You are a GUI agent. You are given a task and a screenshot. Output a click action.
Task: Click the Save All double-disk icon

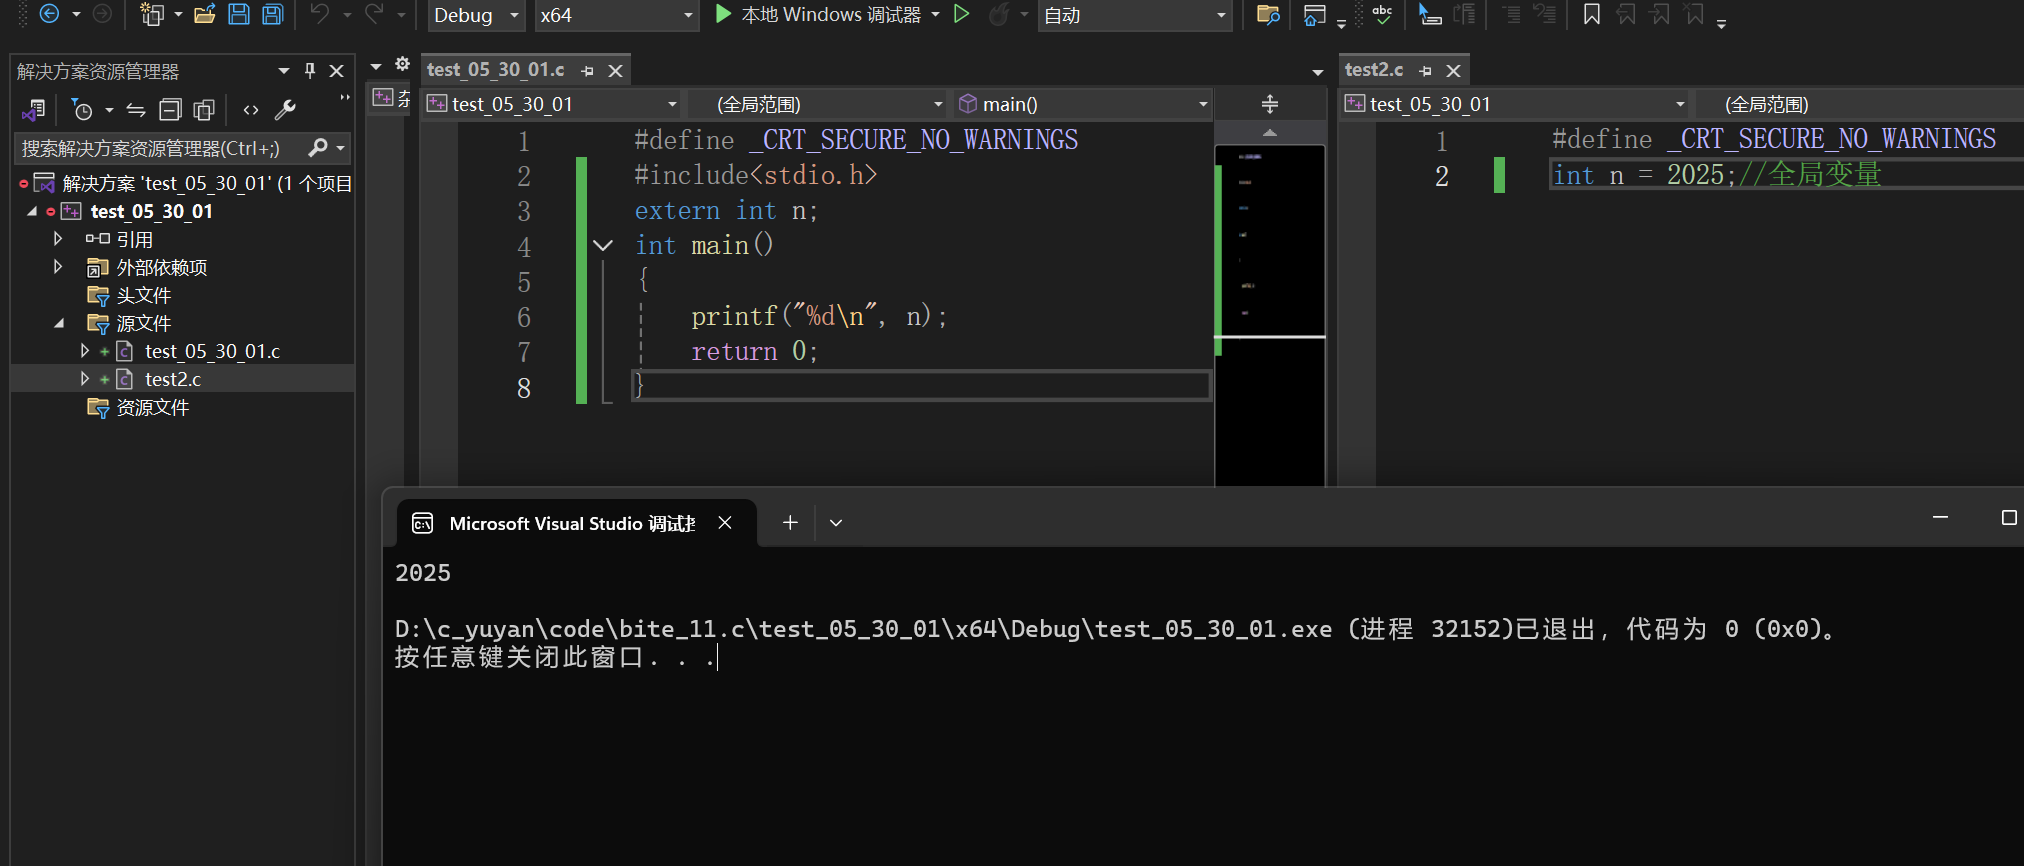(x=273, y=14)
